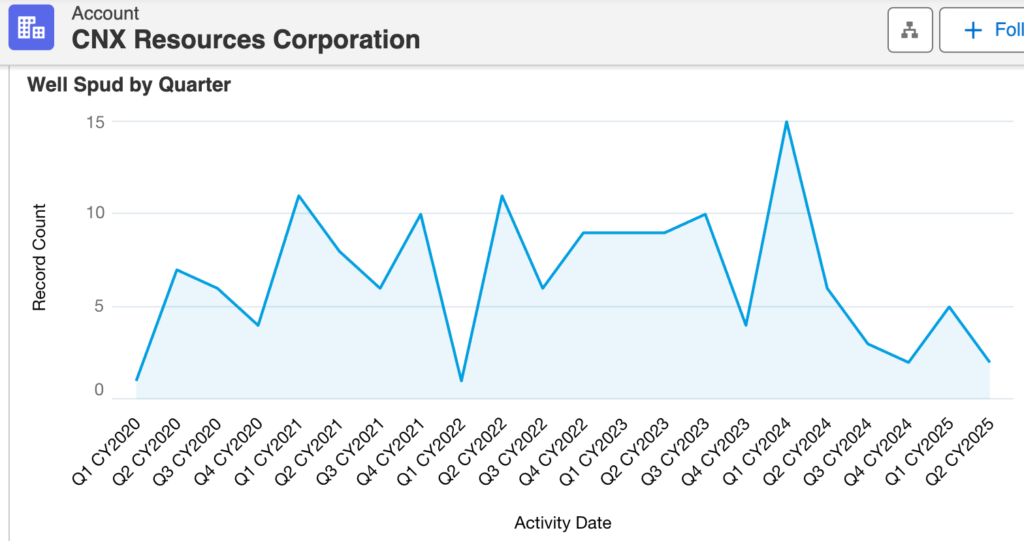Click the Q4 CY2020 axis label
Viewport: 1024px width, 541px height.
point(228,451)
